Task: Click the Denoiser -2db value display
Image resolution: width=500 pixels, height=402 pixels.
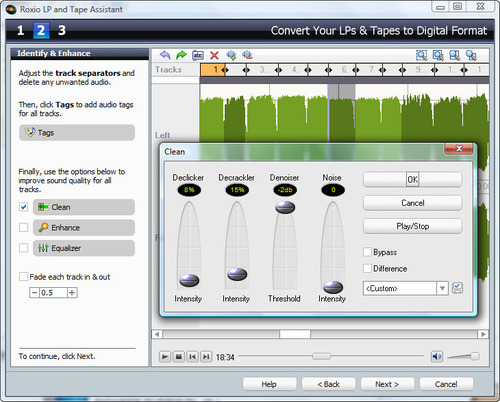Action: (285, 190)
